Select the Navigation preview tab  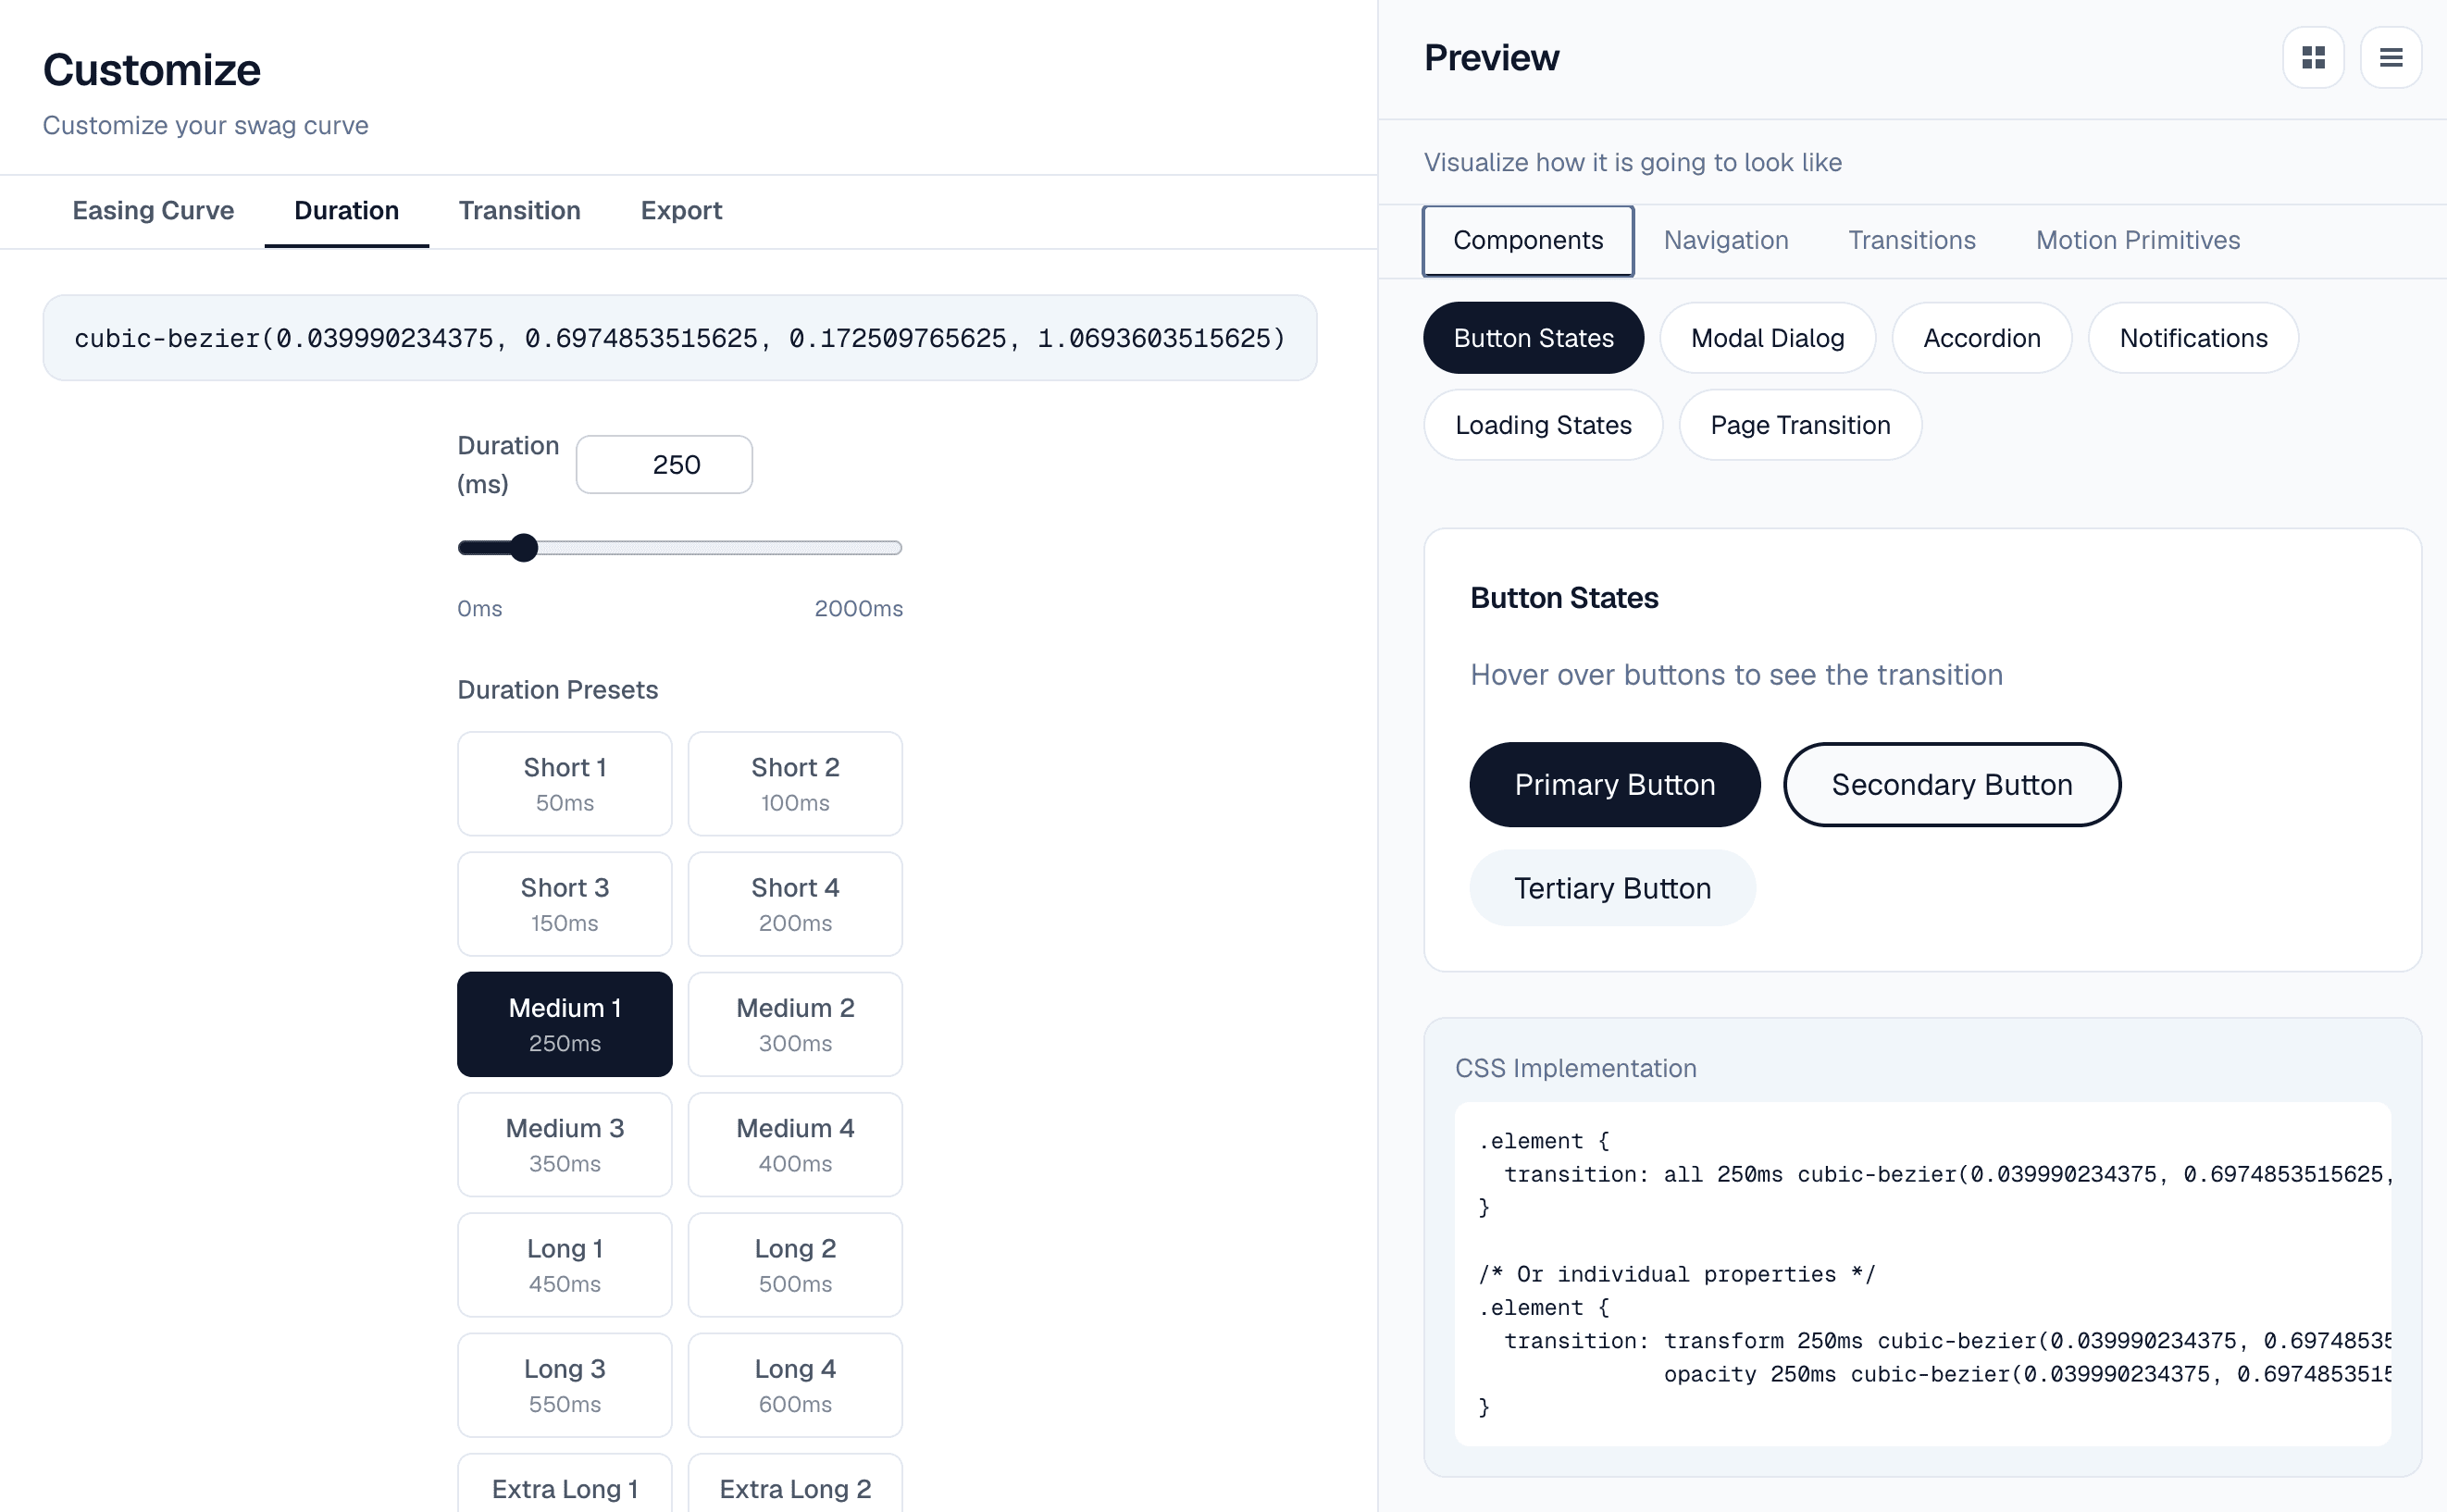(x=1726, y=240)
